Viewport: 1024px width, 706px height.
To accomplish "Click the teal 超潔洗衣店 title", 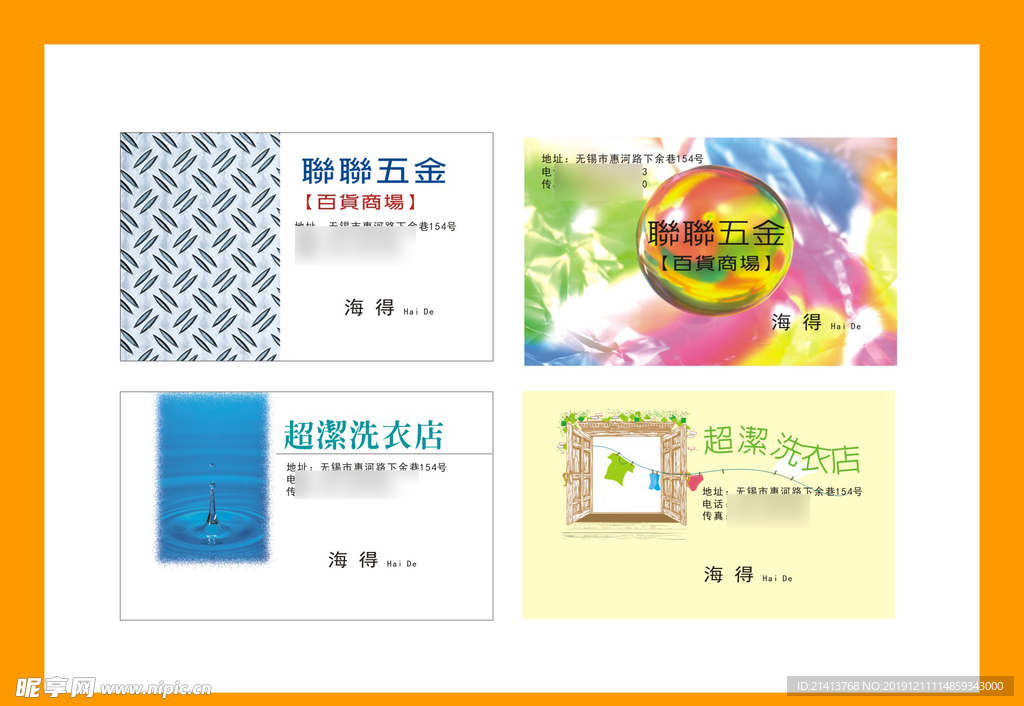I will pyautogui.click(x=363, y=435).
